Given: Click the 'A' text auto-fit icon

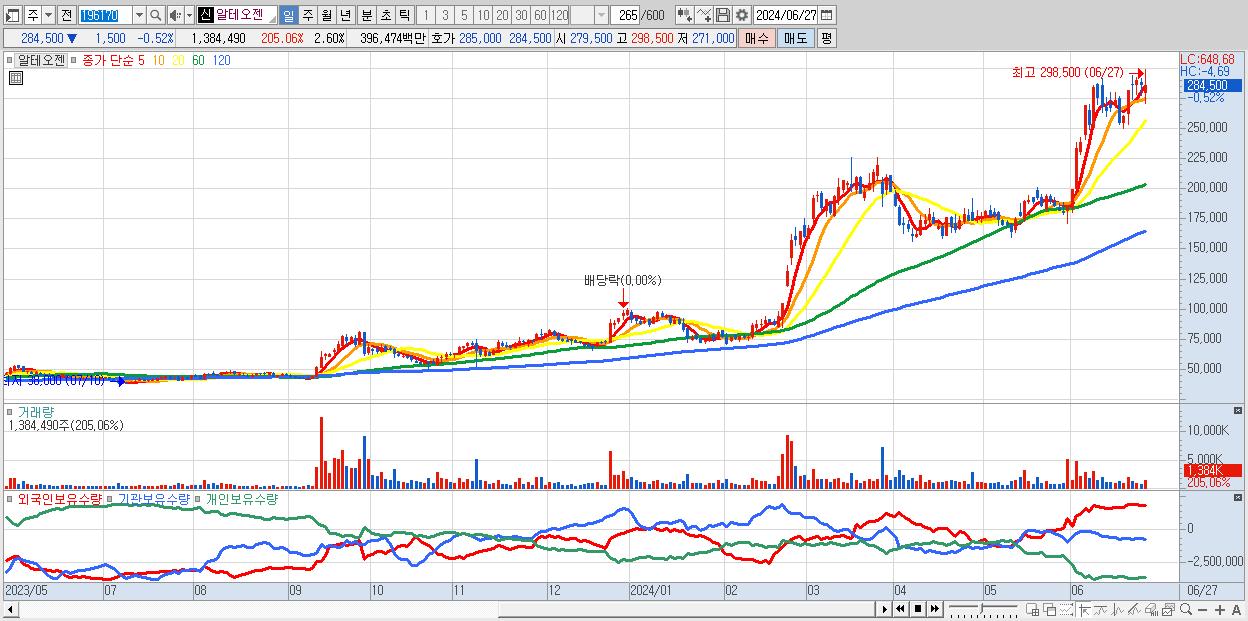Looking at the screenshot, I should pos(1236,610).
